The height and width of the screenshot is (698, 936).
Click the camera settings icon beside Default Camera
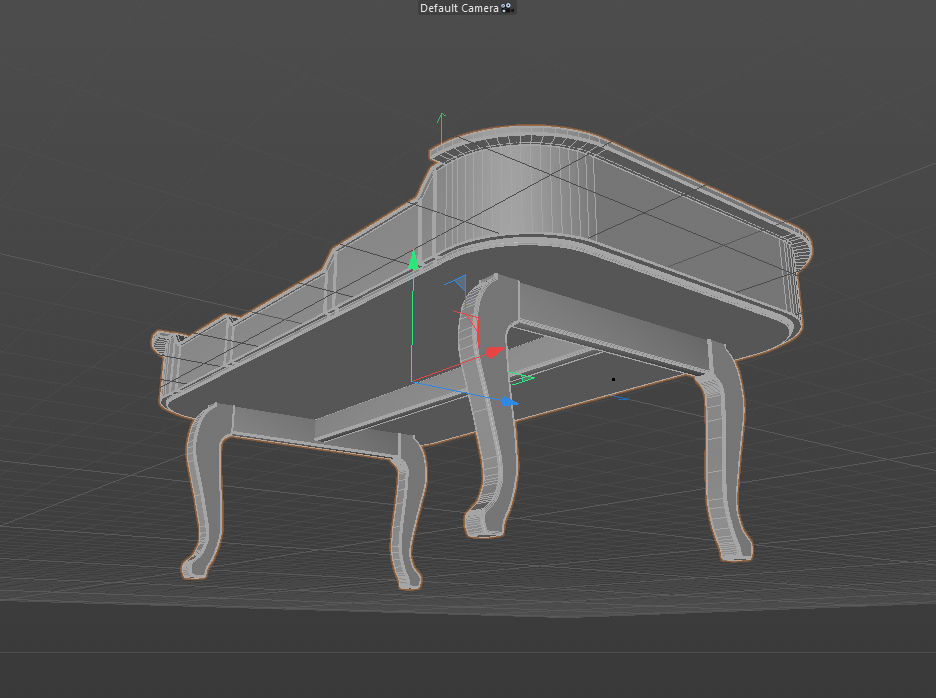point(505,8)
